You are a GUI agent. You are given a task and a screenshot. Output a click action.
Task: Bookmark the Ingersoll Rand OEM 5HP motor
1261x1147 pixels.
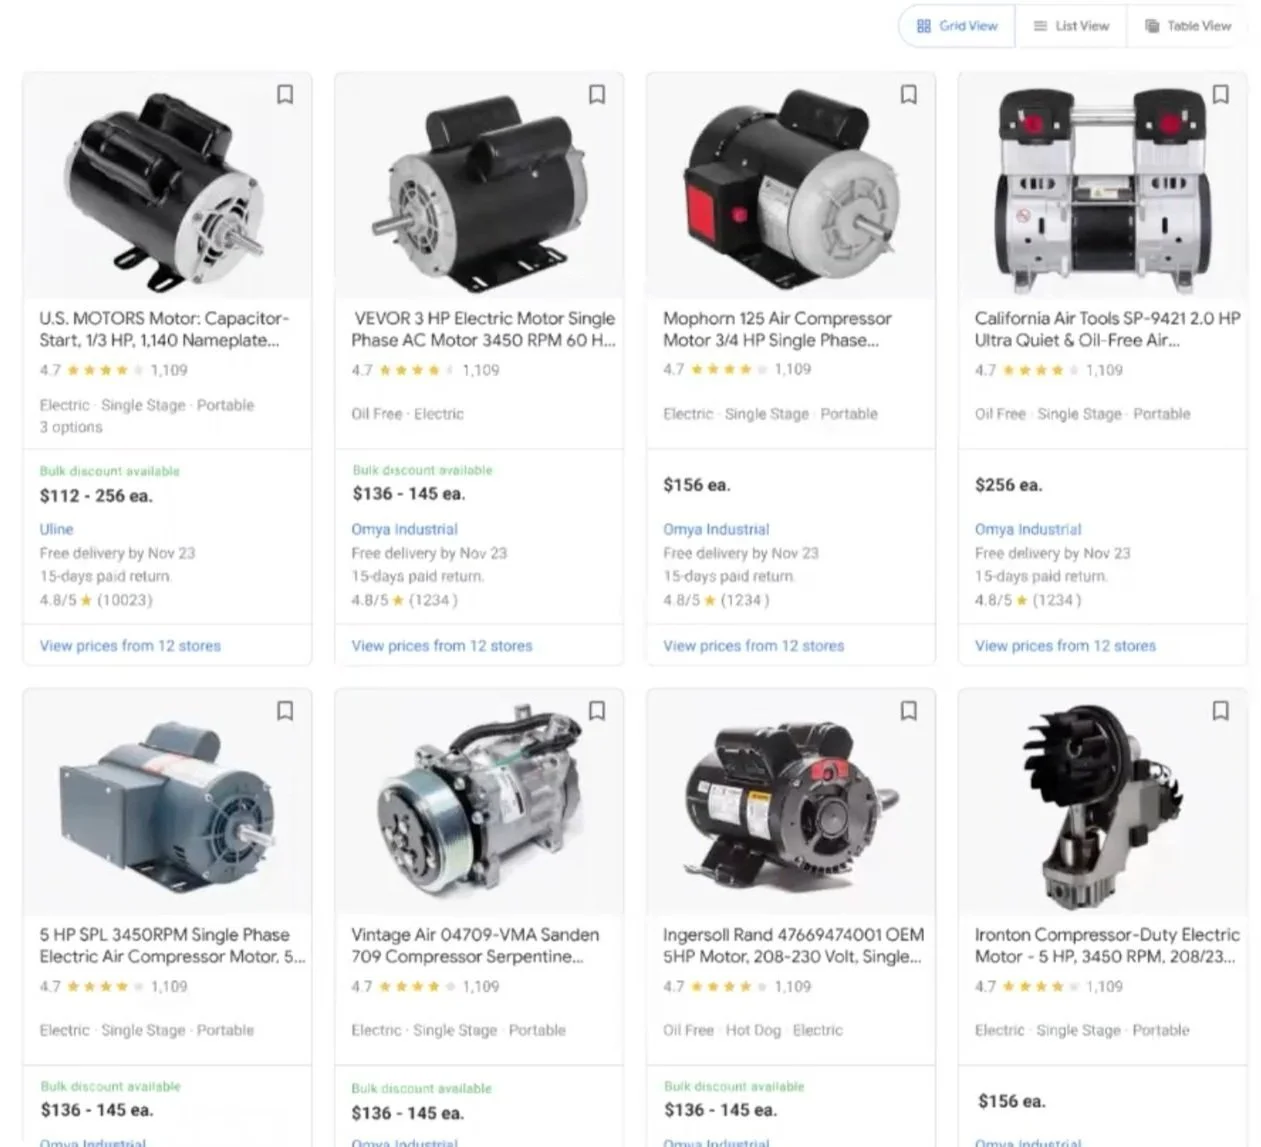coord(909,710)
